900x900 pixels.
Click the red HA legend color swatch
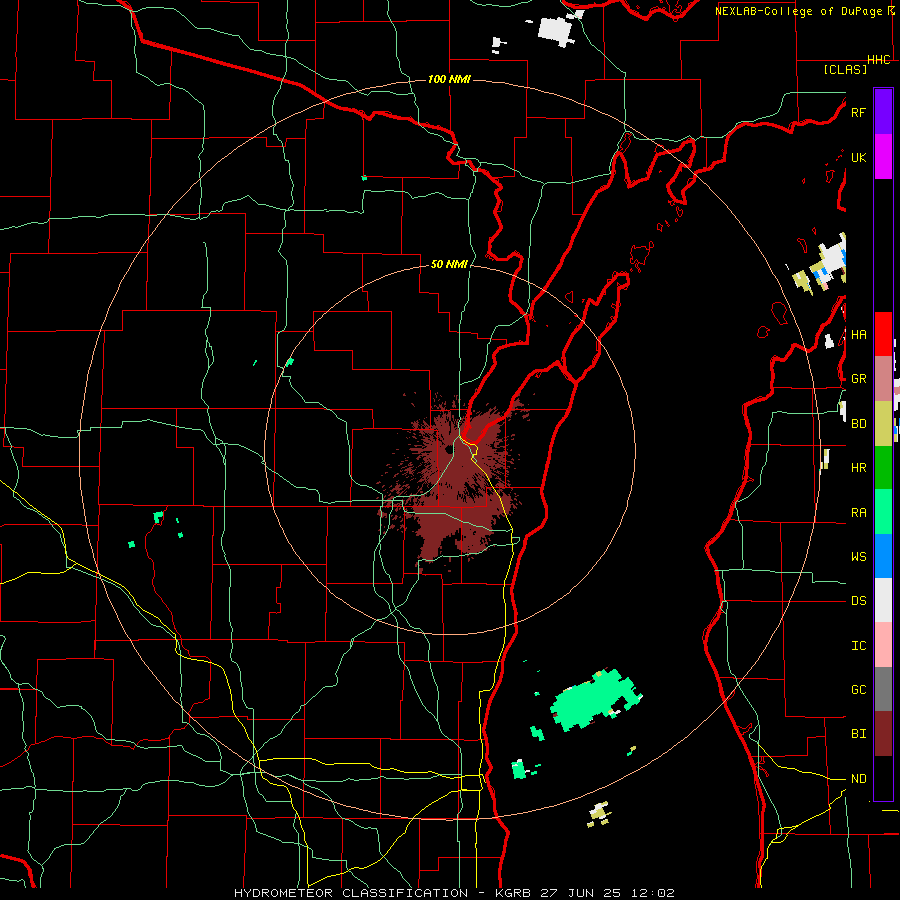(883, 334)
